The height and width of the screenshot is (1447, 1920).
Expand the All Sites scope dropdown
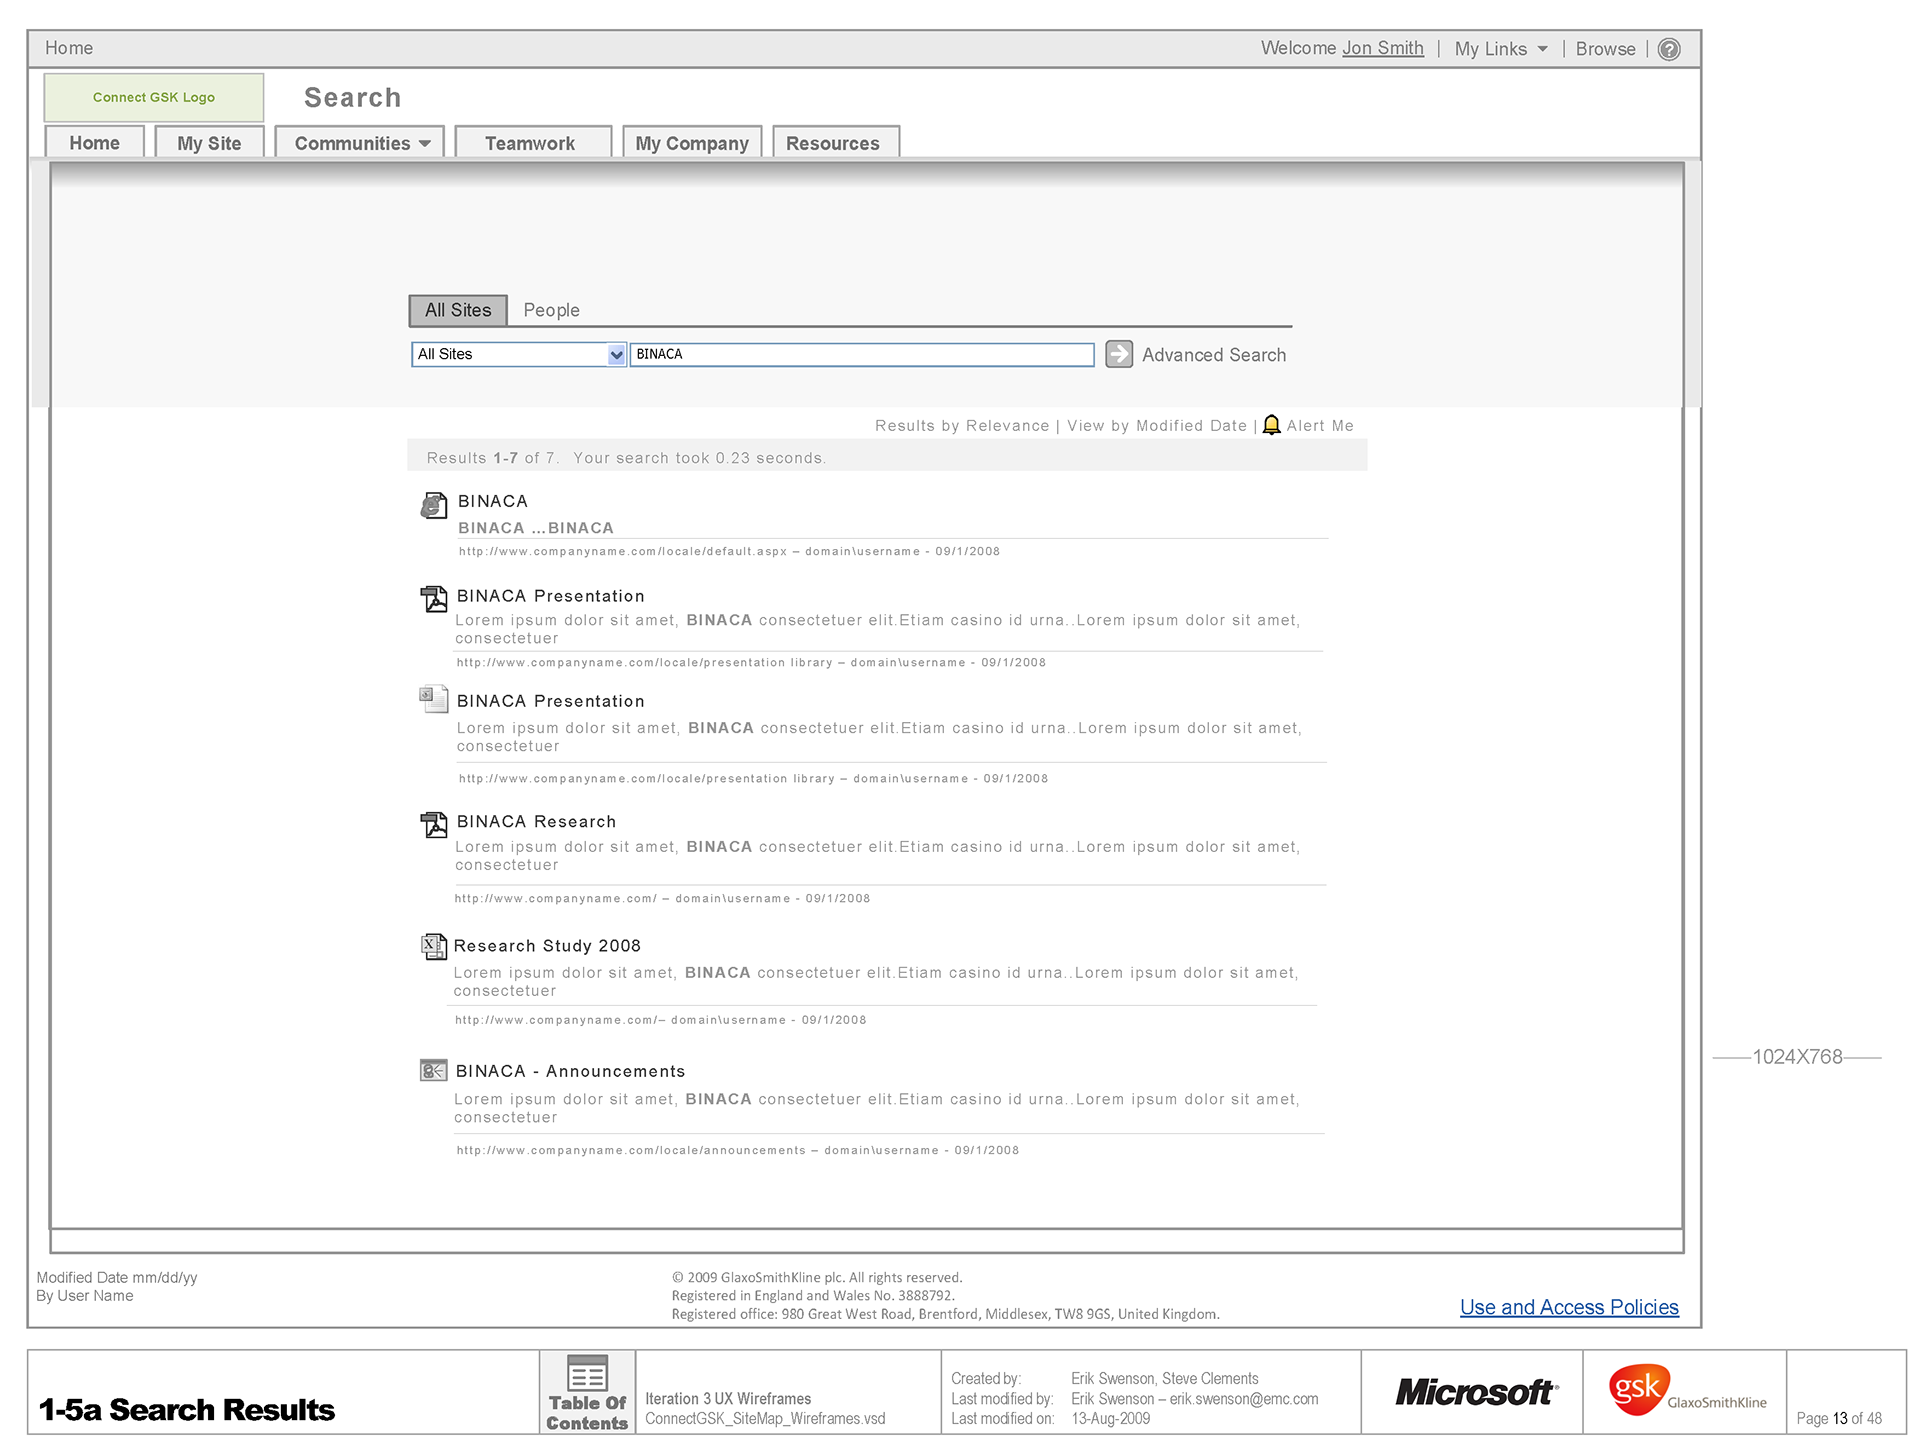coord(616,355)
